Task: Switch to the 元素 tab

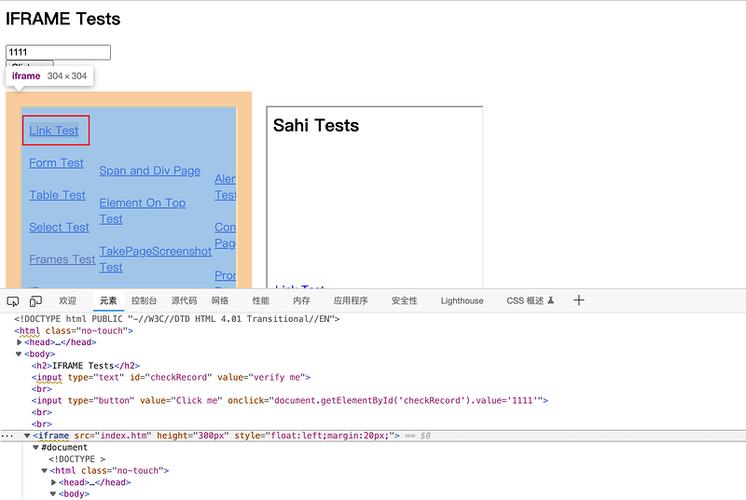Action: pos(108,301)
